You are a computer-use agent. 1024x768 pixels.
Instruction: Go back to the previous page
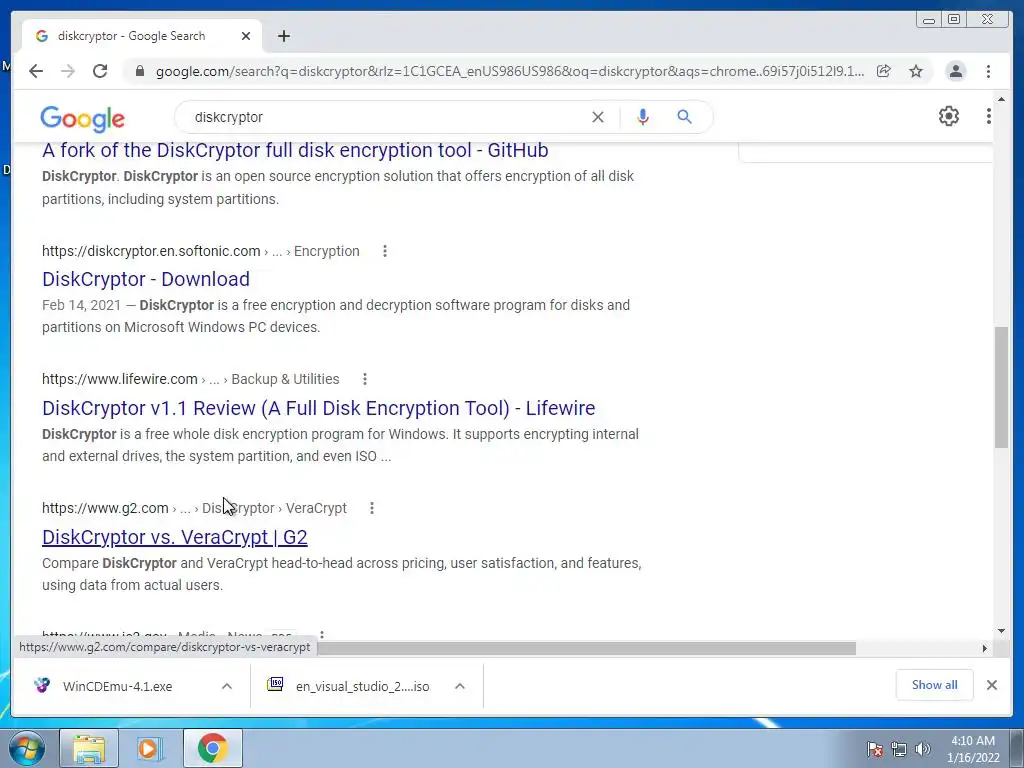(x=36, y=71)
